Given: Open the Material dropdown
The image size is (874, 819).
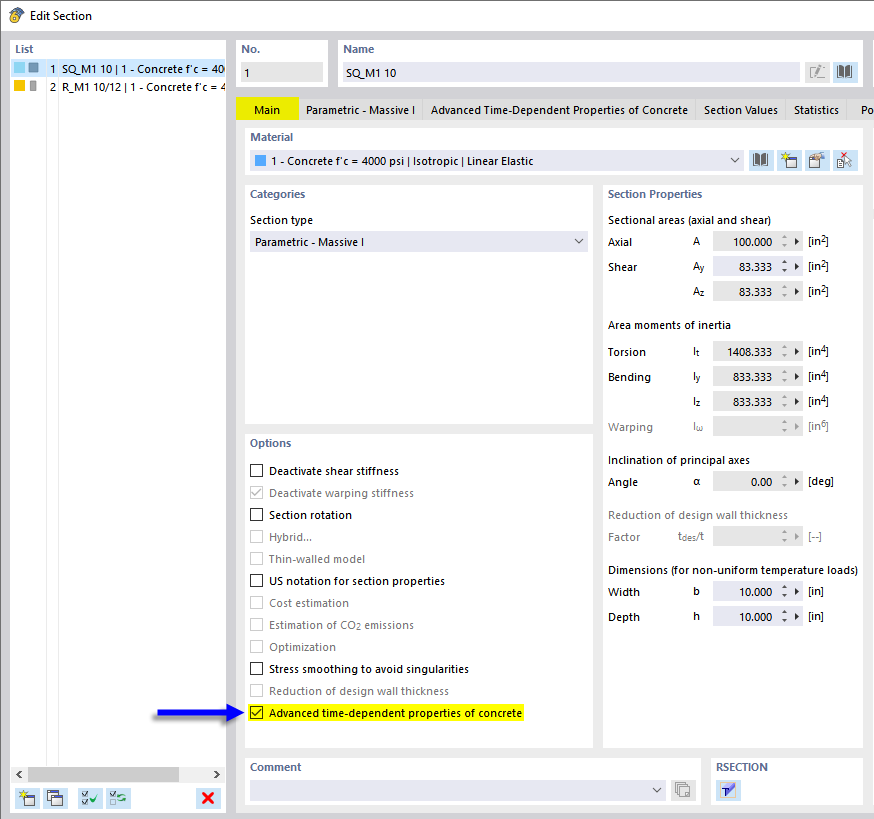Looking at the screenshot, I should click(x=735, y=161).
